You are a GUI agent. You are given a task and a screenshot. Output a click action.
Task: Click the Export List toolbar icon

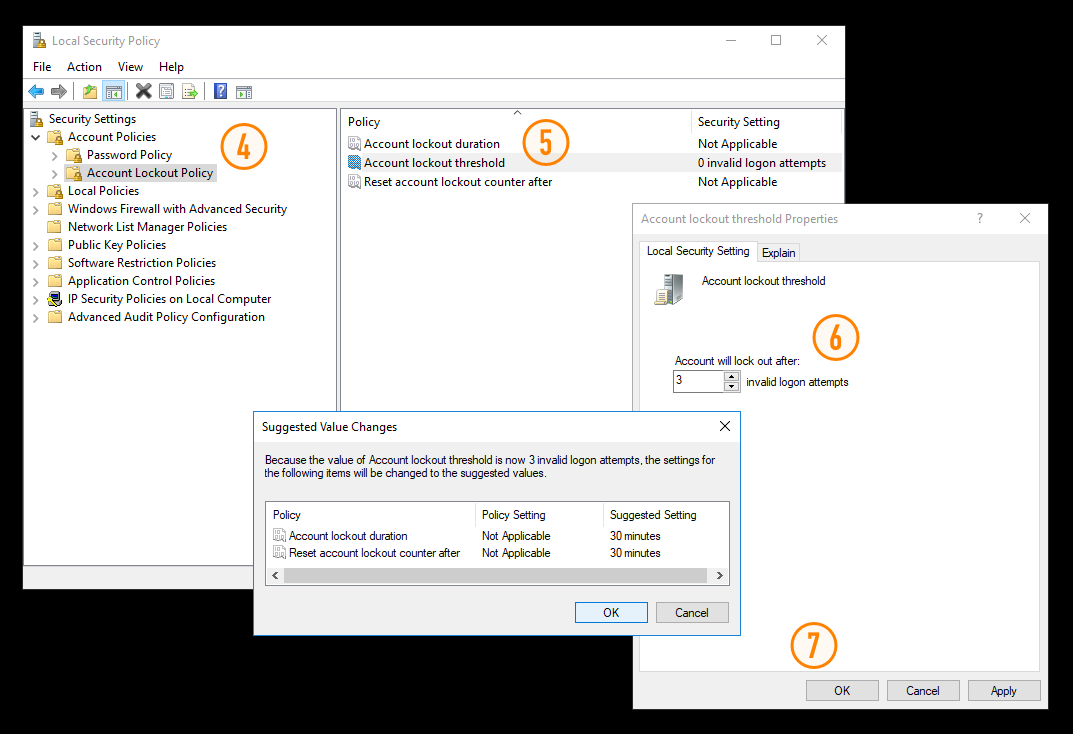[190, 92]
